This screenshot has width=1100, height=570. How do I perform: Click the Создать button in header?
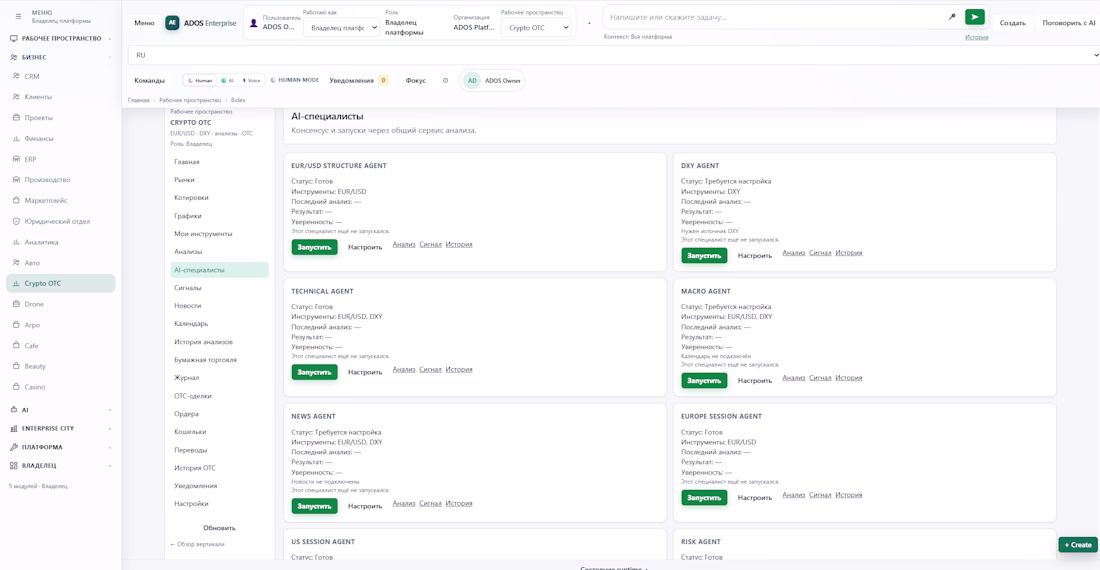1012,23
